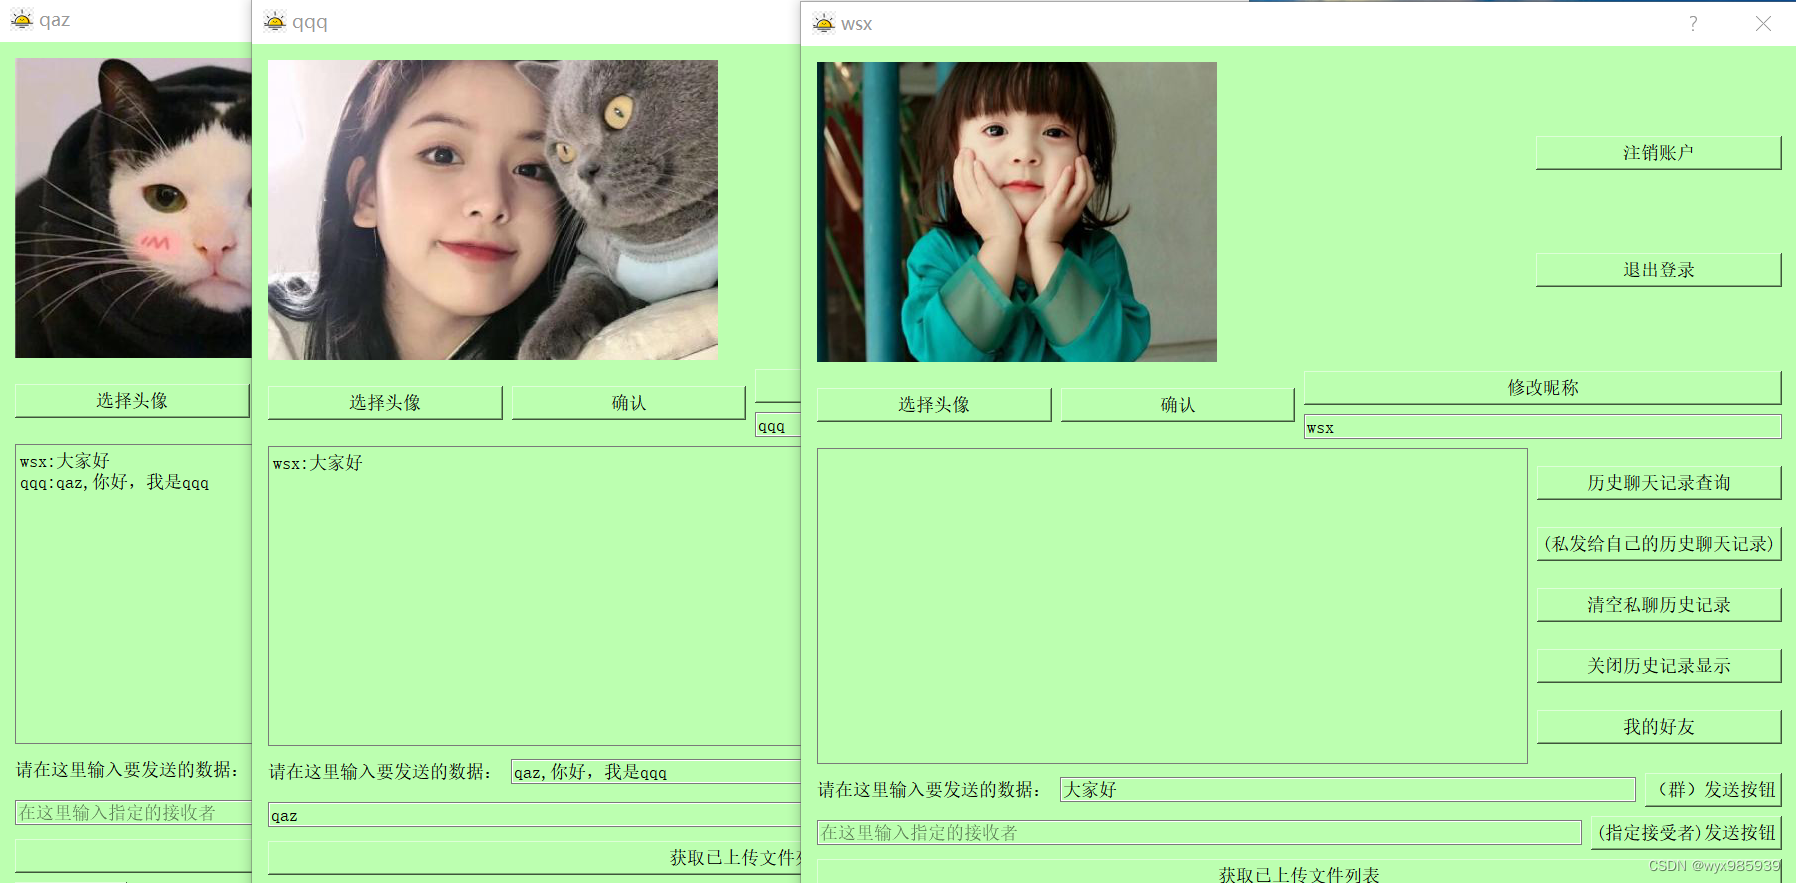Click the sun icon in the wsx window title
The image size is (1796, 883).
823,23
